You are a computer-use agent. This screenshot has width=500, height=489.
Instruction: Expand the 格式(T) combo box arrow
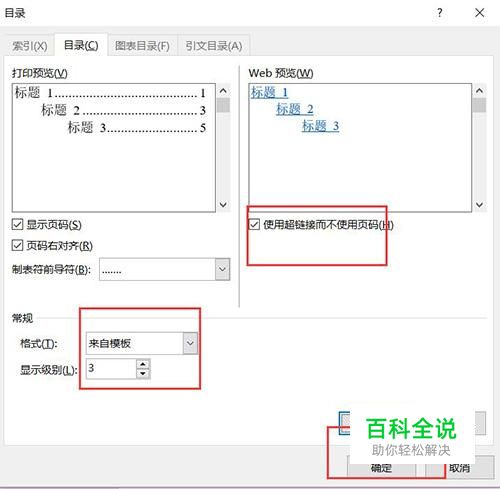190,343
